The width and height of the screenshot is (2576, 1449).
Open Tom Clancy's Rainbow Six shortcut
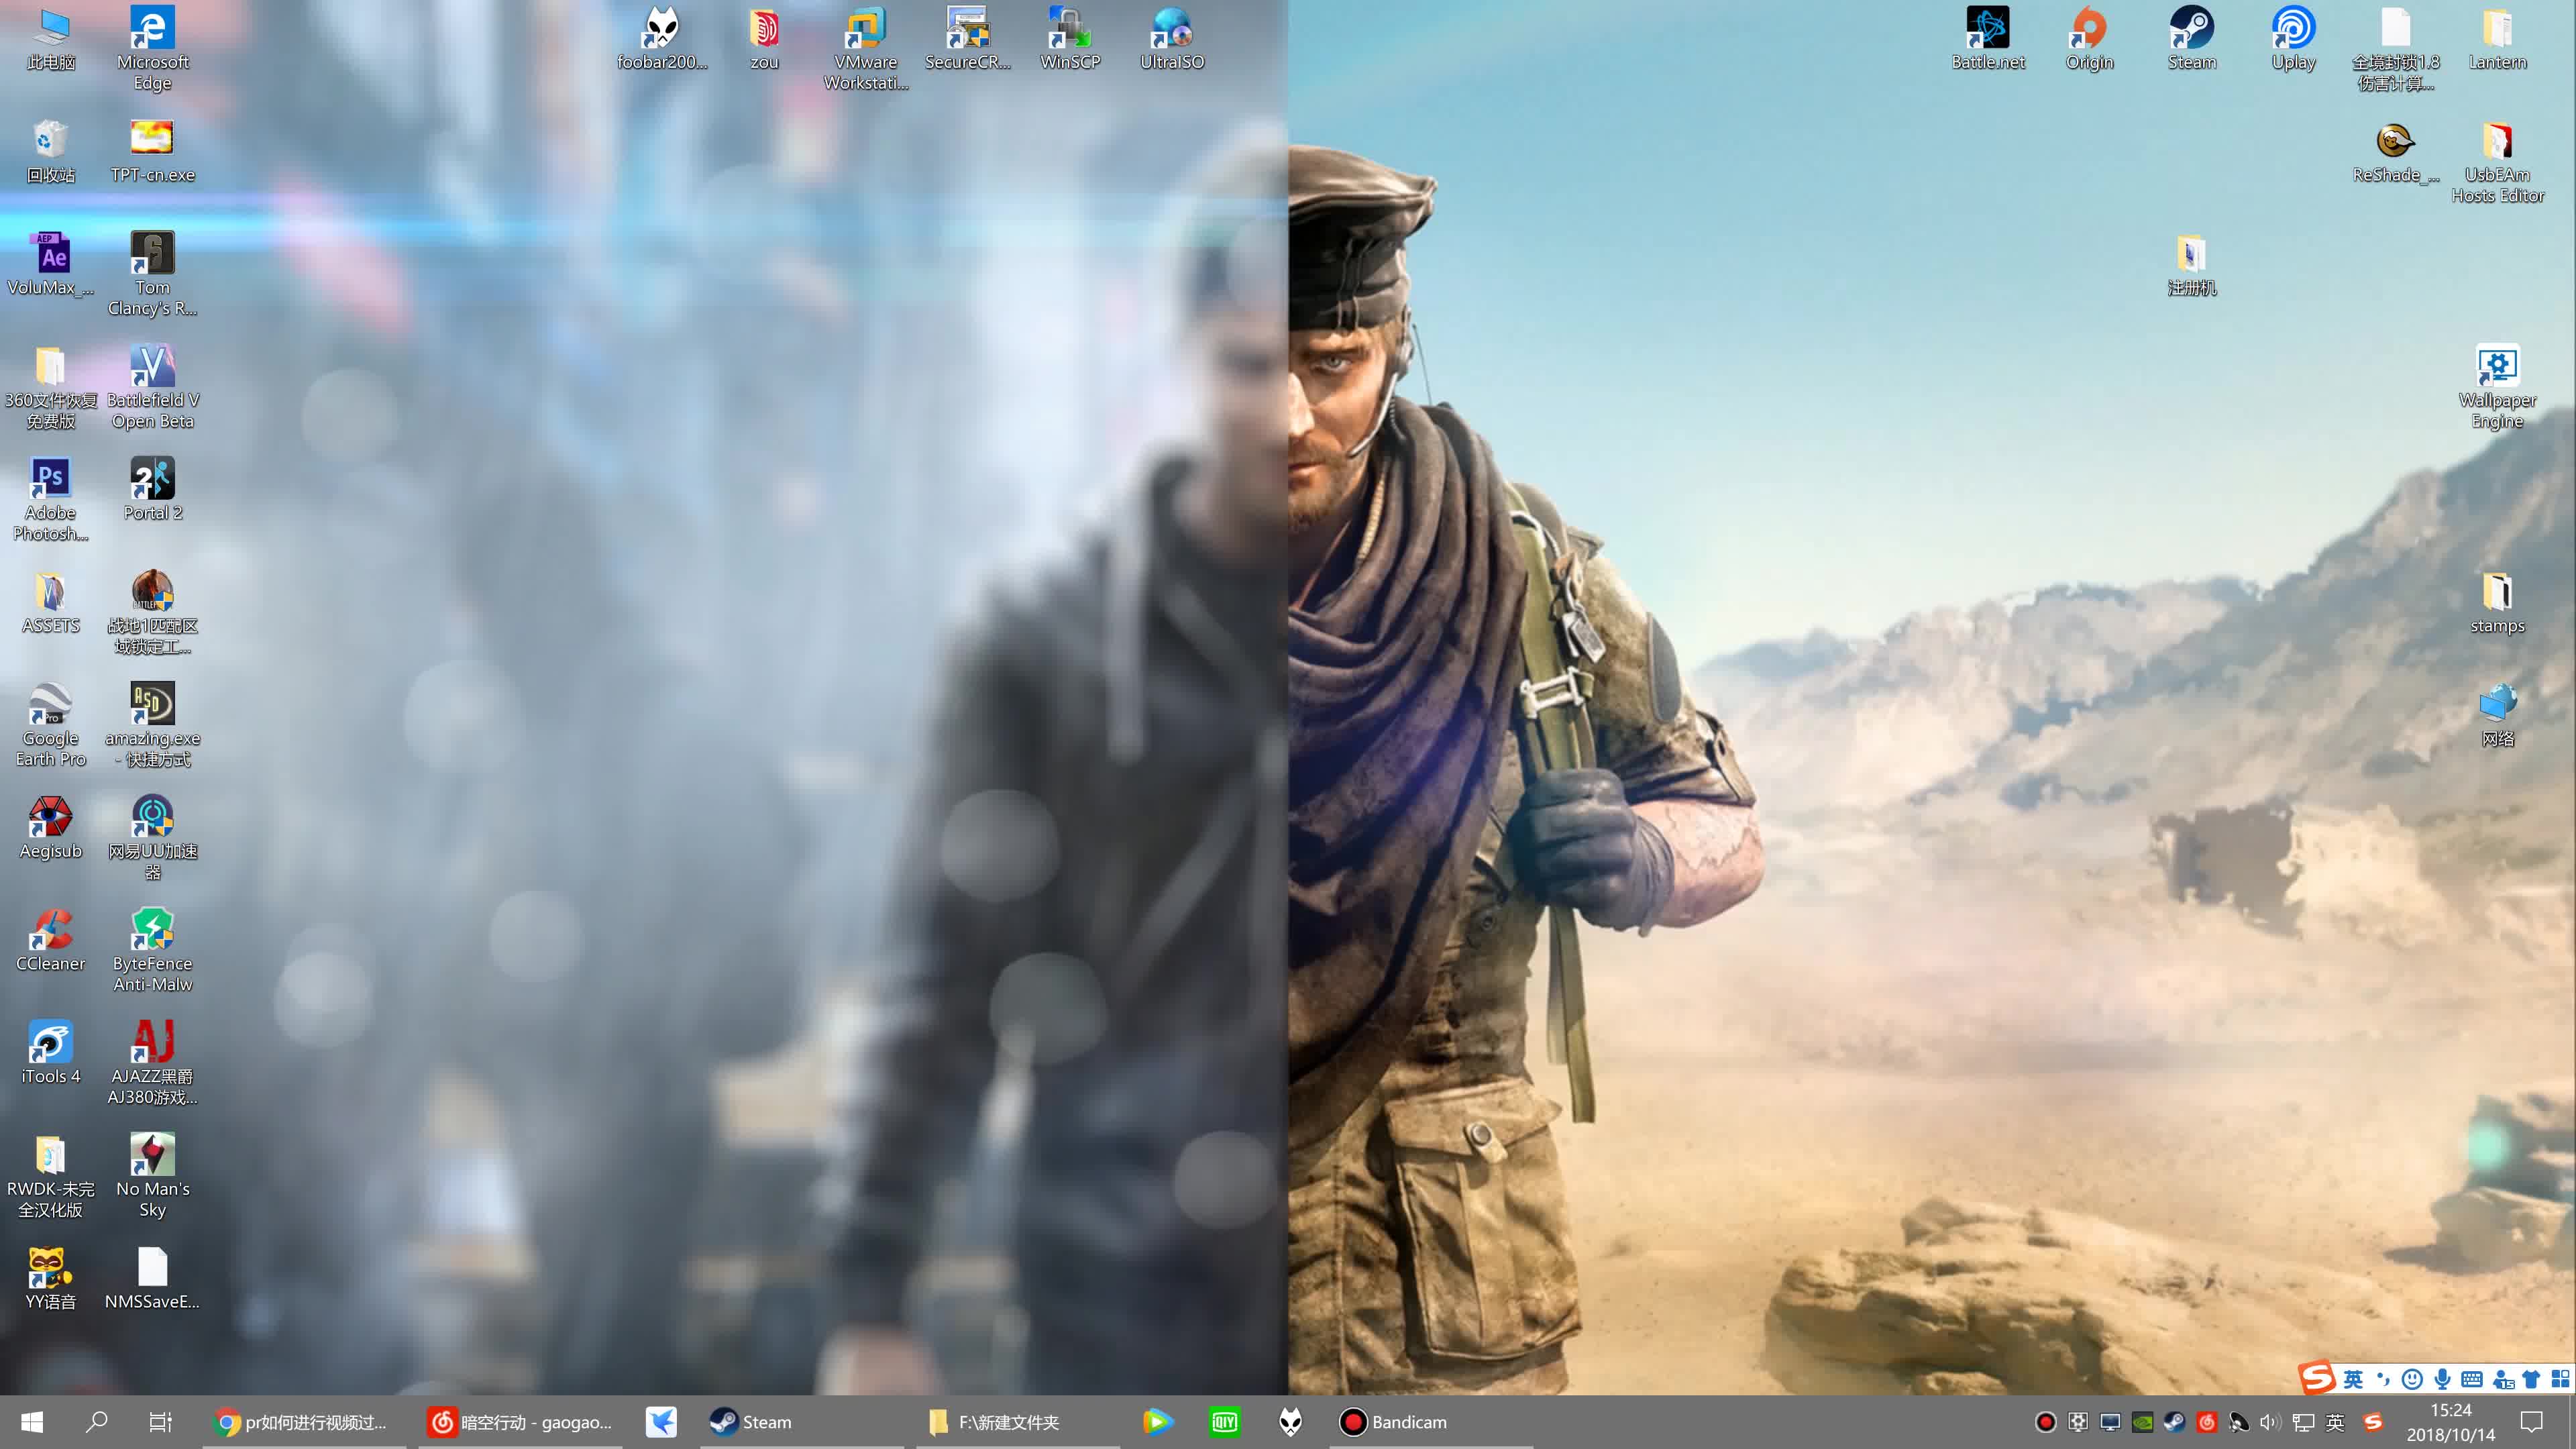(x=152, y=273)
